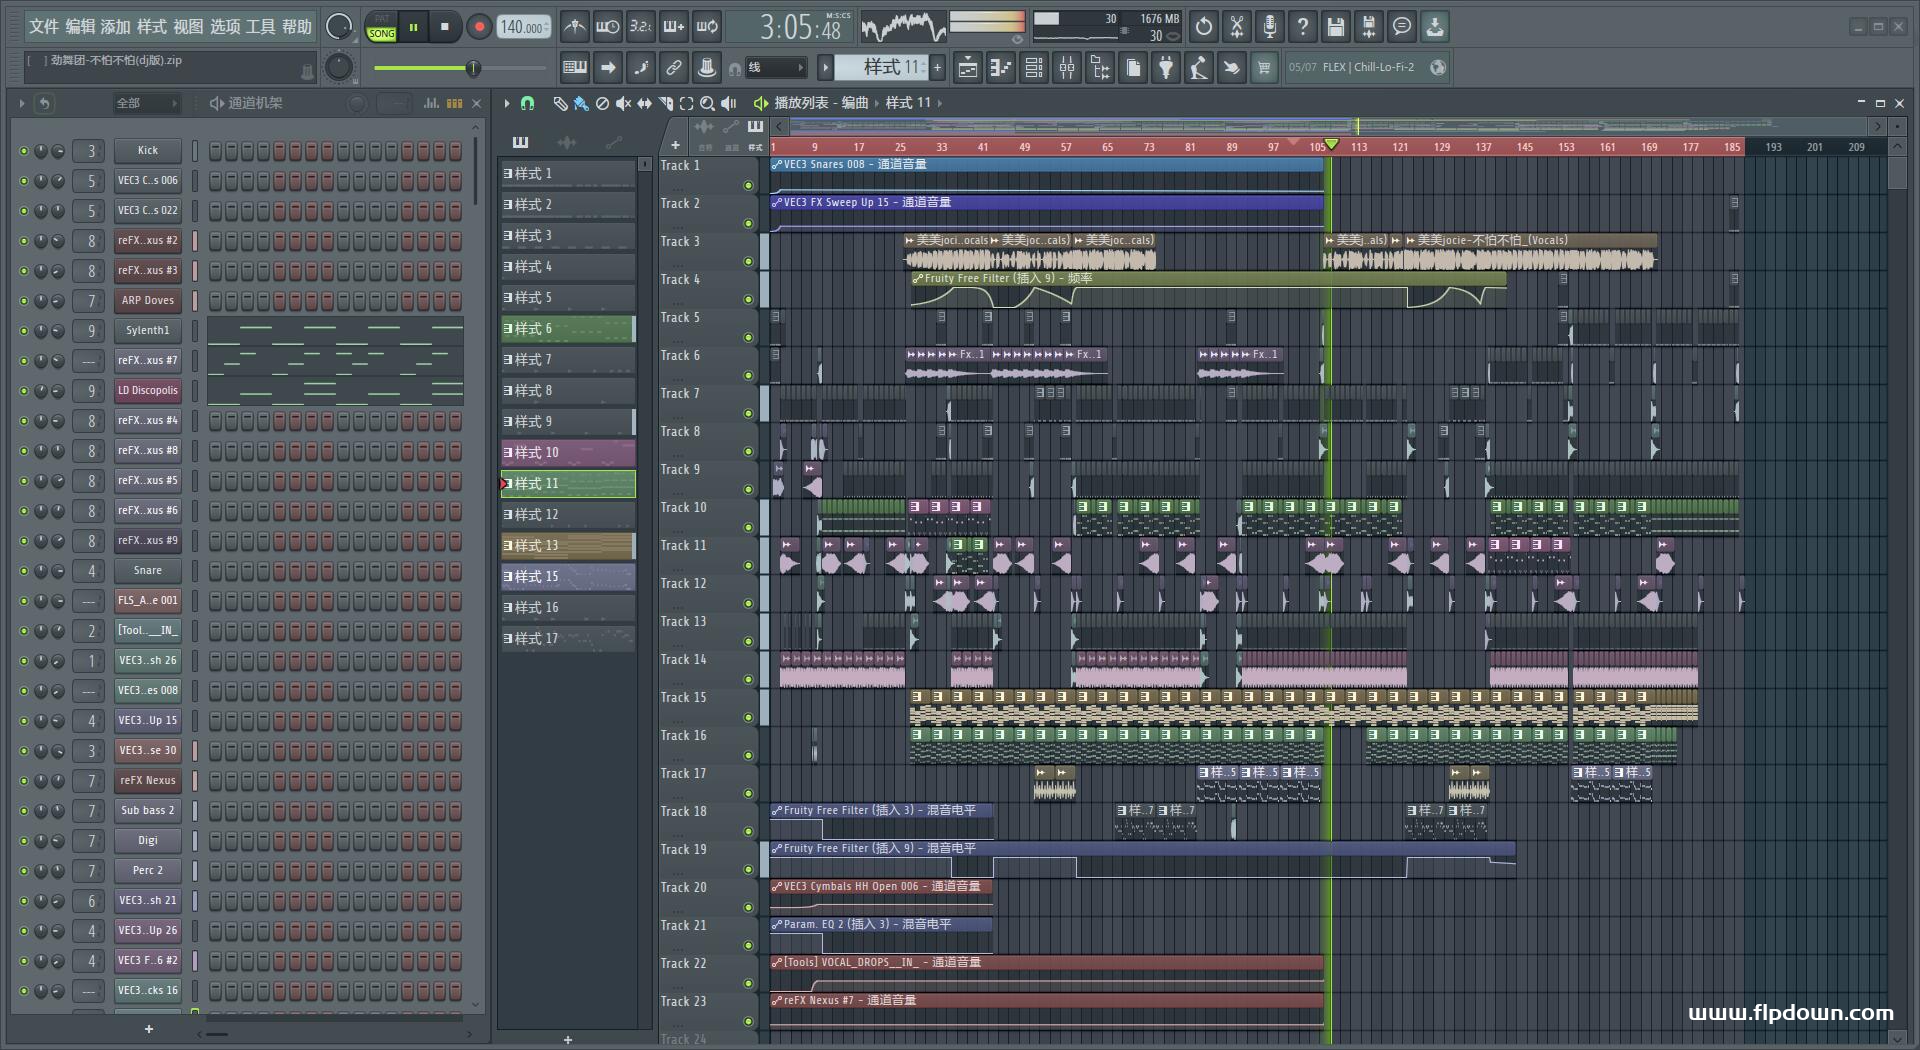
Task: Select the playlist Delete tool
Action: point(602,103)
